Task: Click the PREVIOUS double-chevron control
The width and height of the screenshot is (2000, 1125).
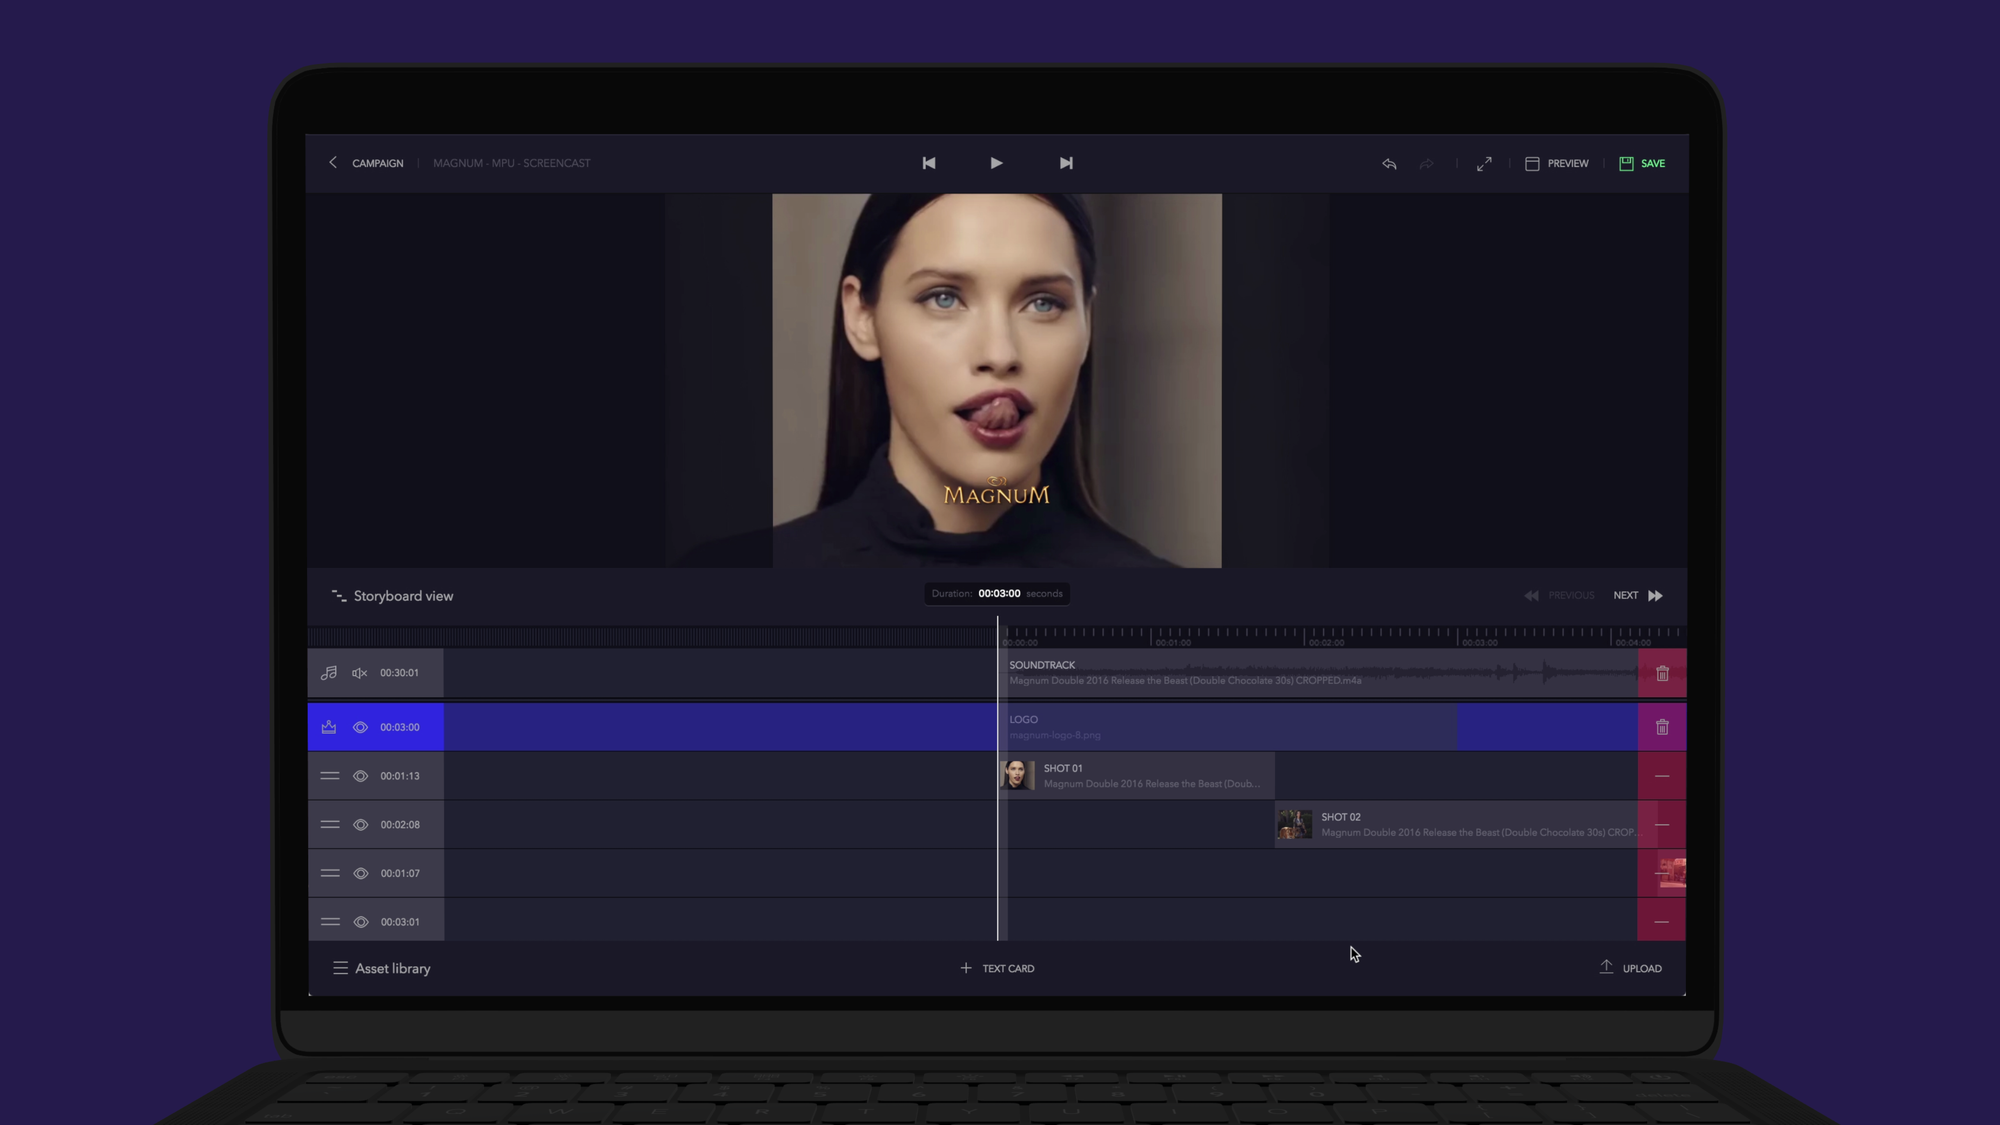Action: (x=1531, y=595)
